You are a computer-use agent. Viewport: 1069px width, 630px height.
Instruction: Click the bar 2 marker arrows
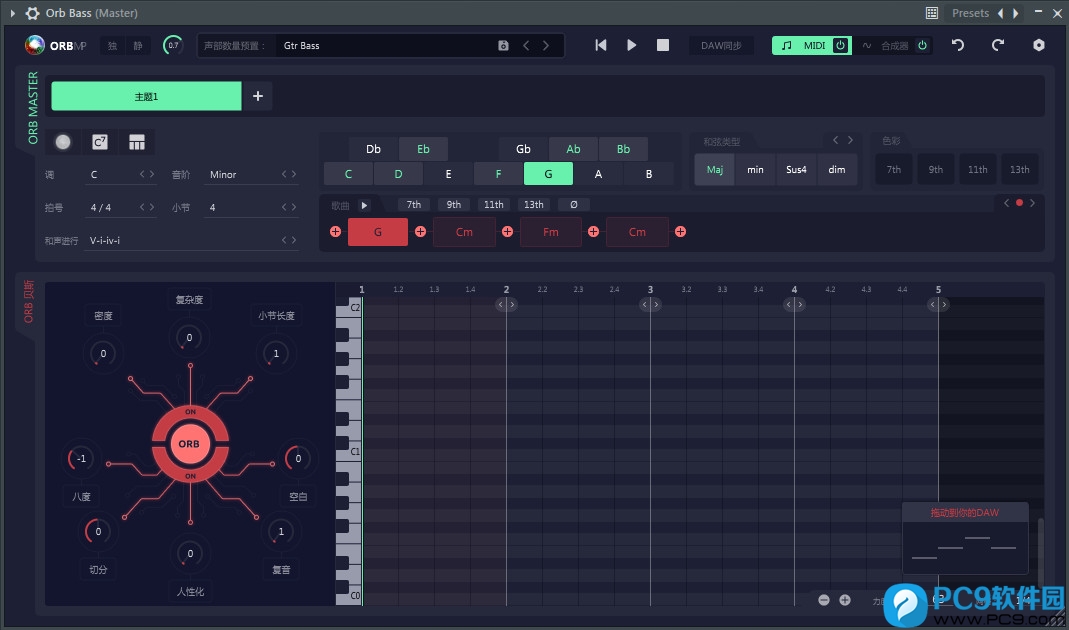point(507,304)
